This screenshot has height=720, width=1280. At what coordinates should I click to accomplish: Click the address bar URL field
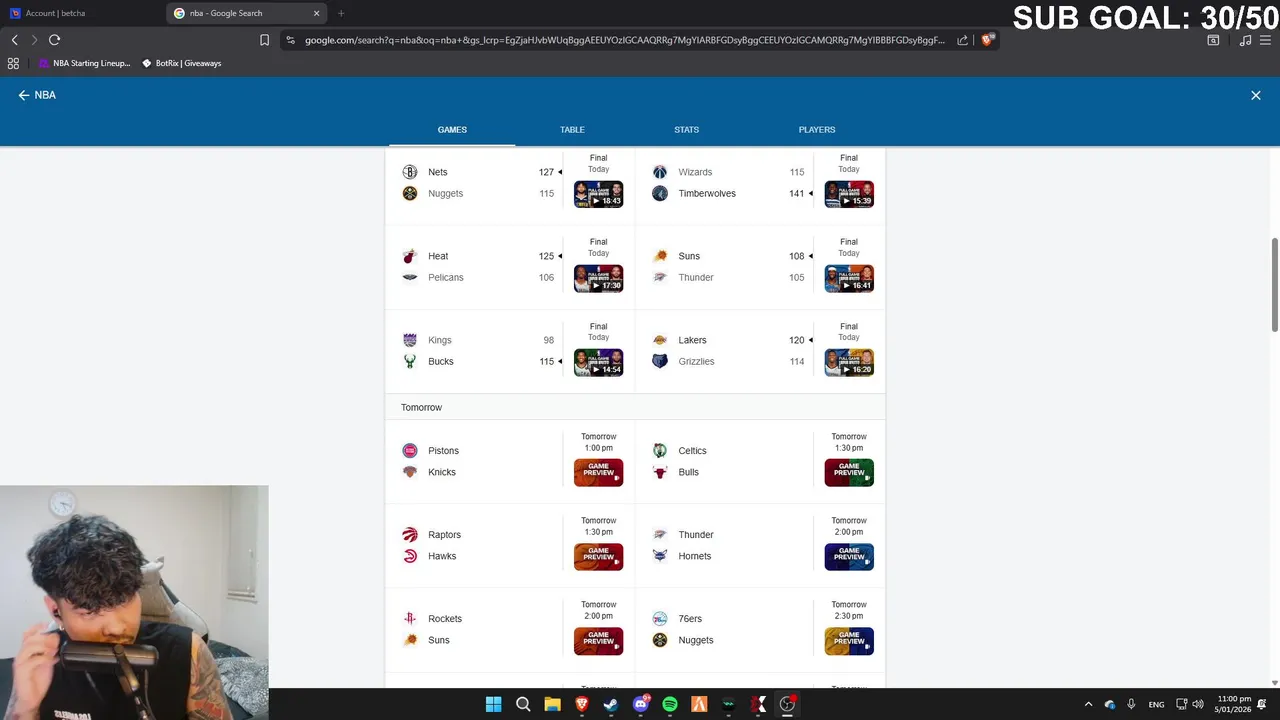(624, 40)
